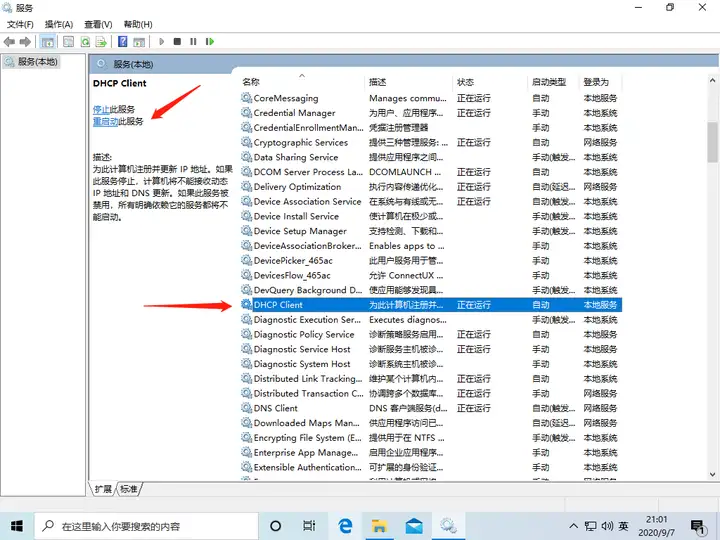Select the Data Sharing Service row
The image size is (720, 540).
tap(431, 157)
